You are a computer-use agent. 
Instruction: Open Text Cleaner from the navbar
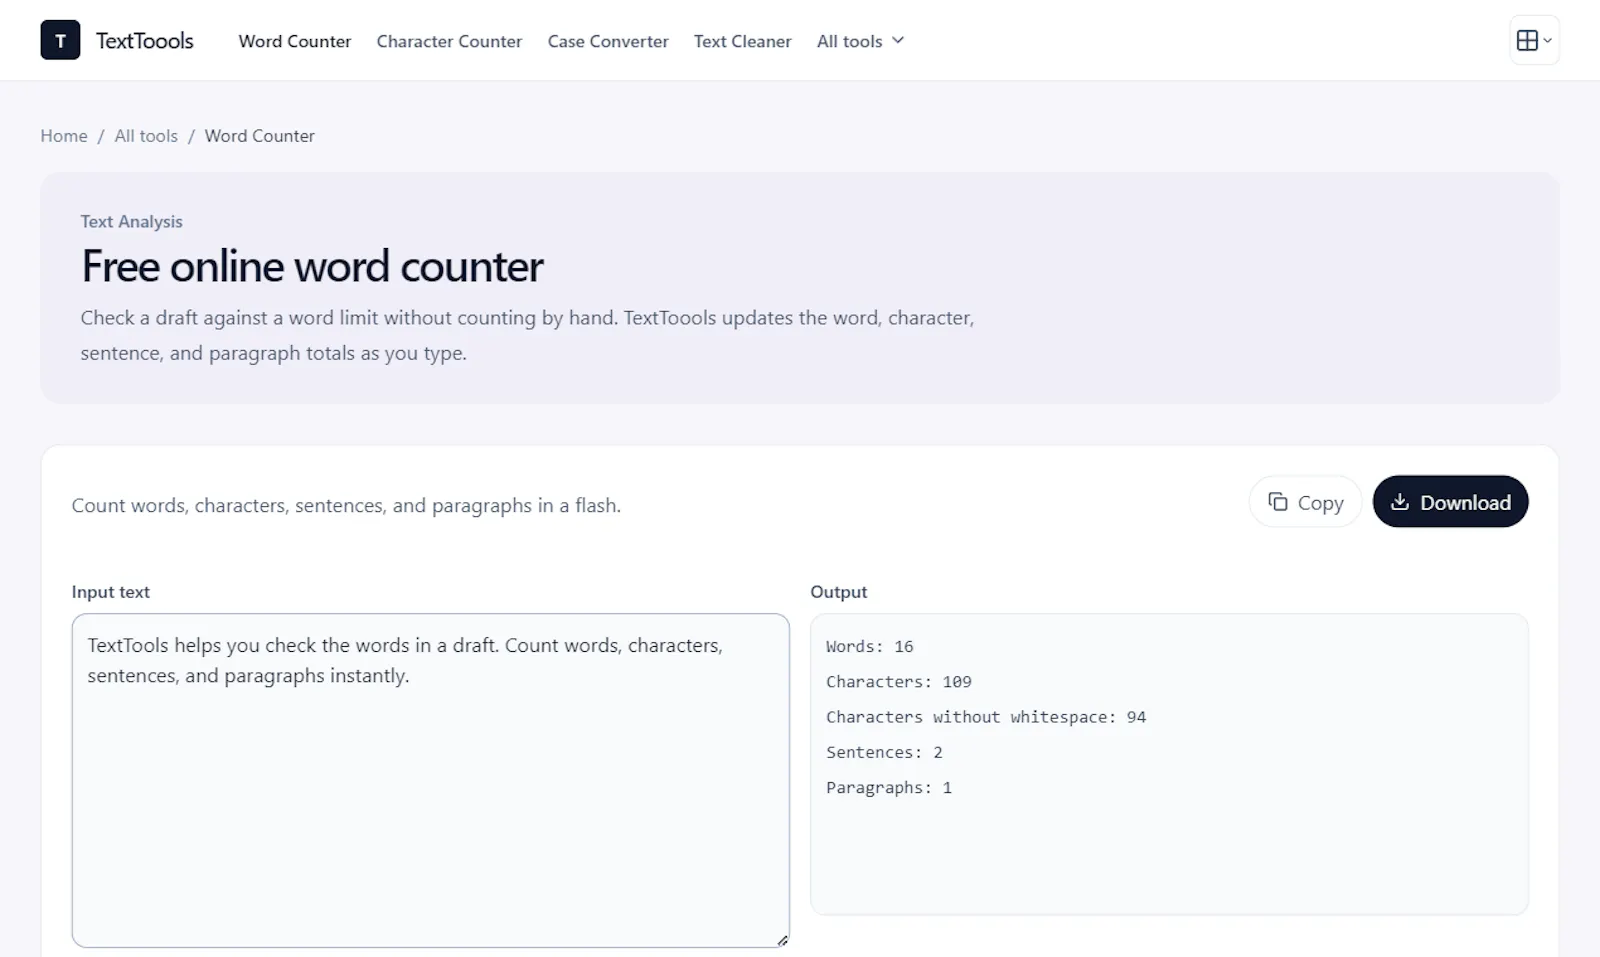tap(742, 41)
